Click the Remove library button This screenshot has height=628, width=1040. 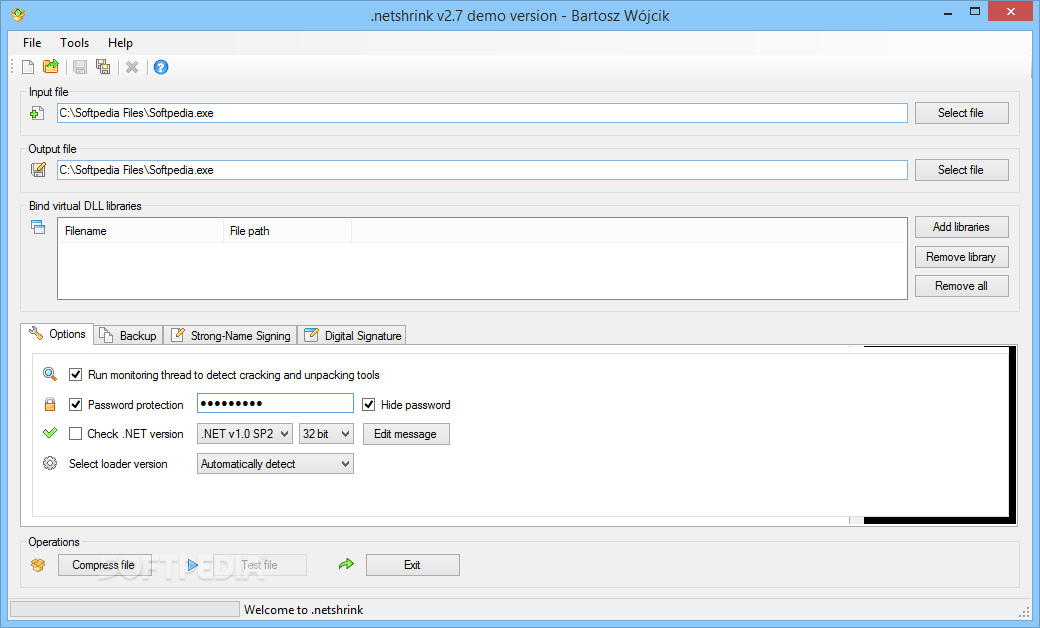(961, 257)
